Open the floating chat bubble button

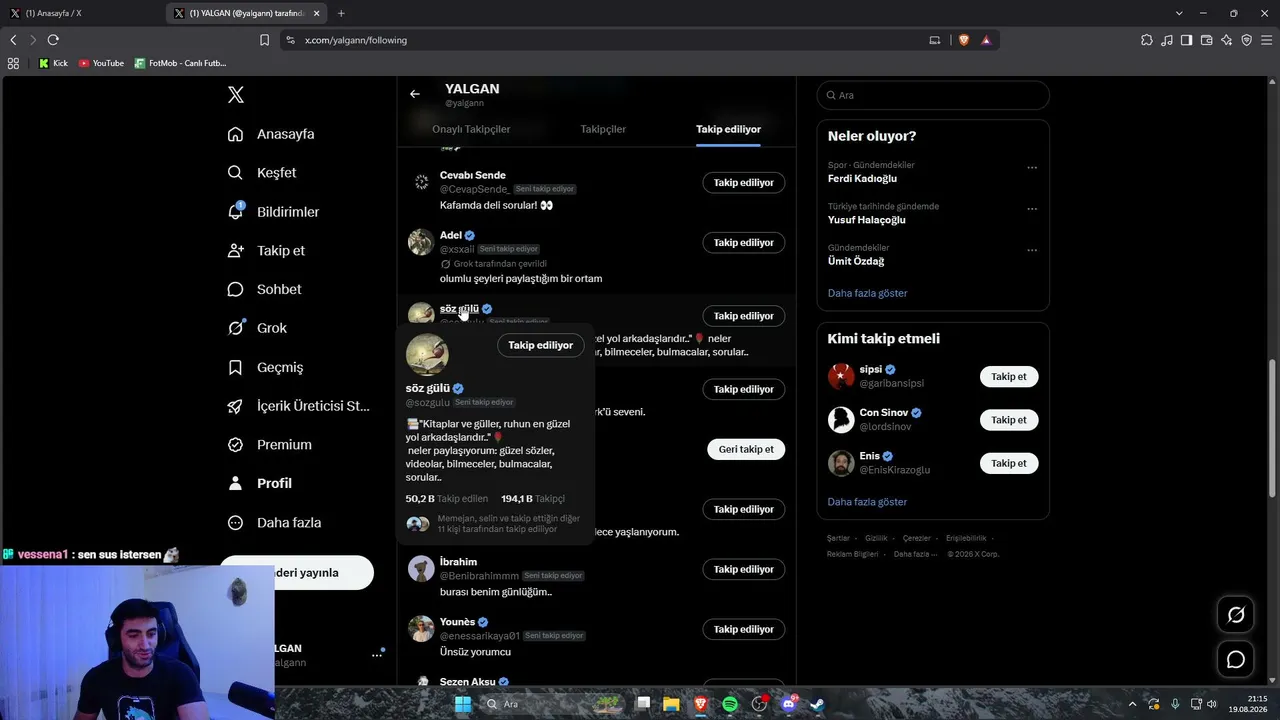coord(1236,660)
